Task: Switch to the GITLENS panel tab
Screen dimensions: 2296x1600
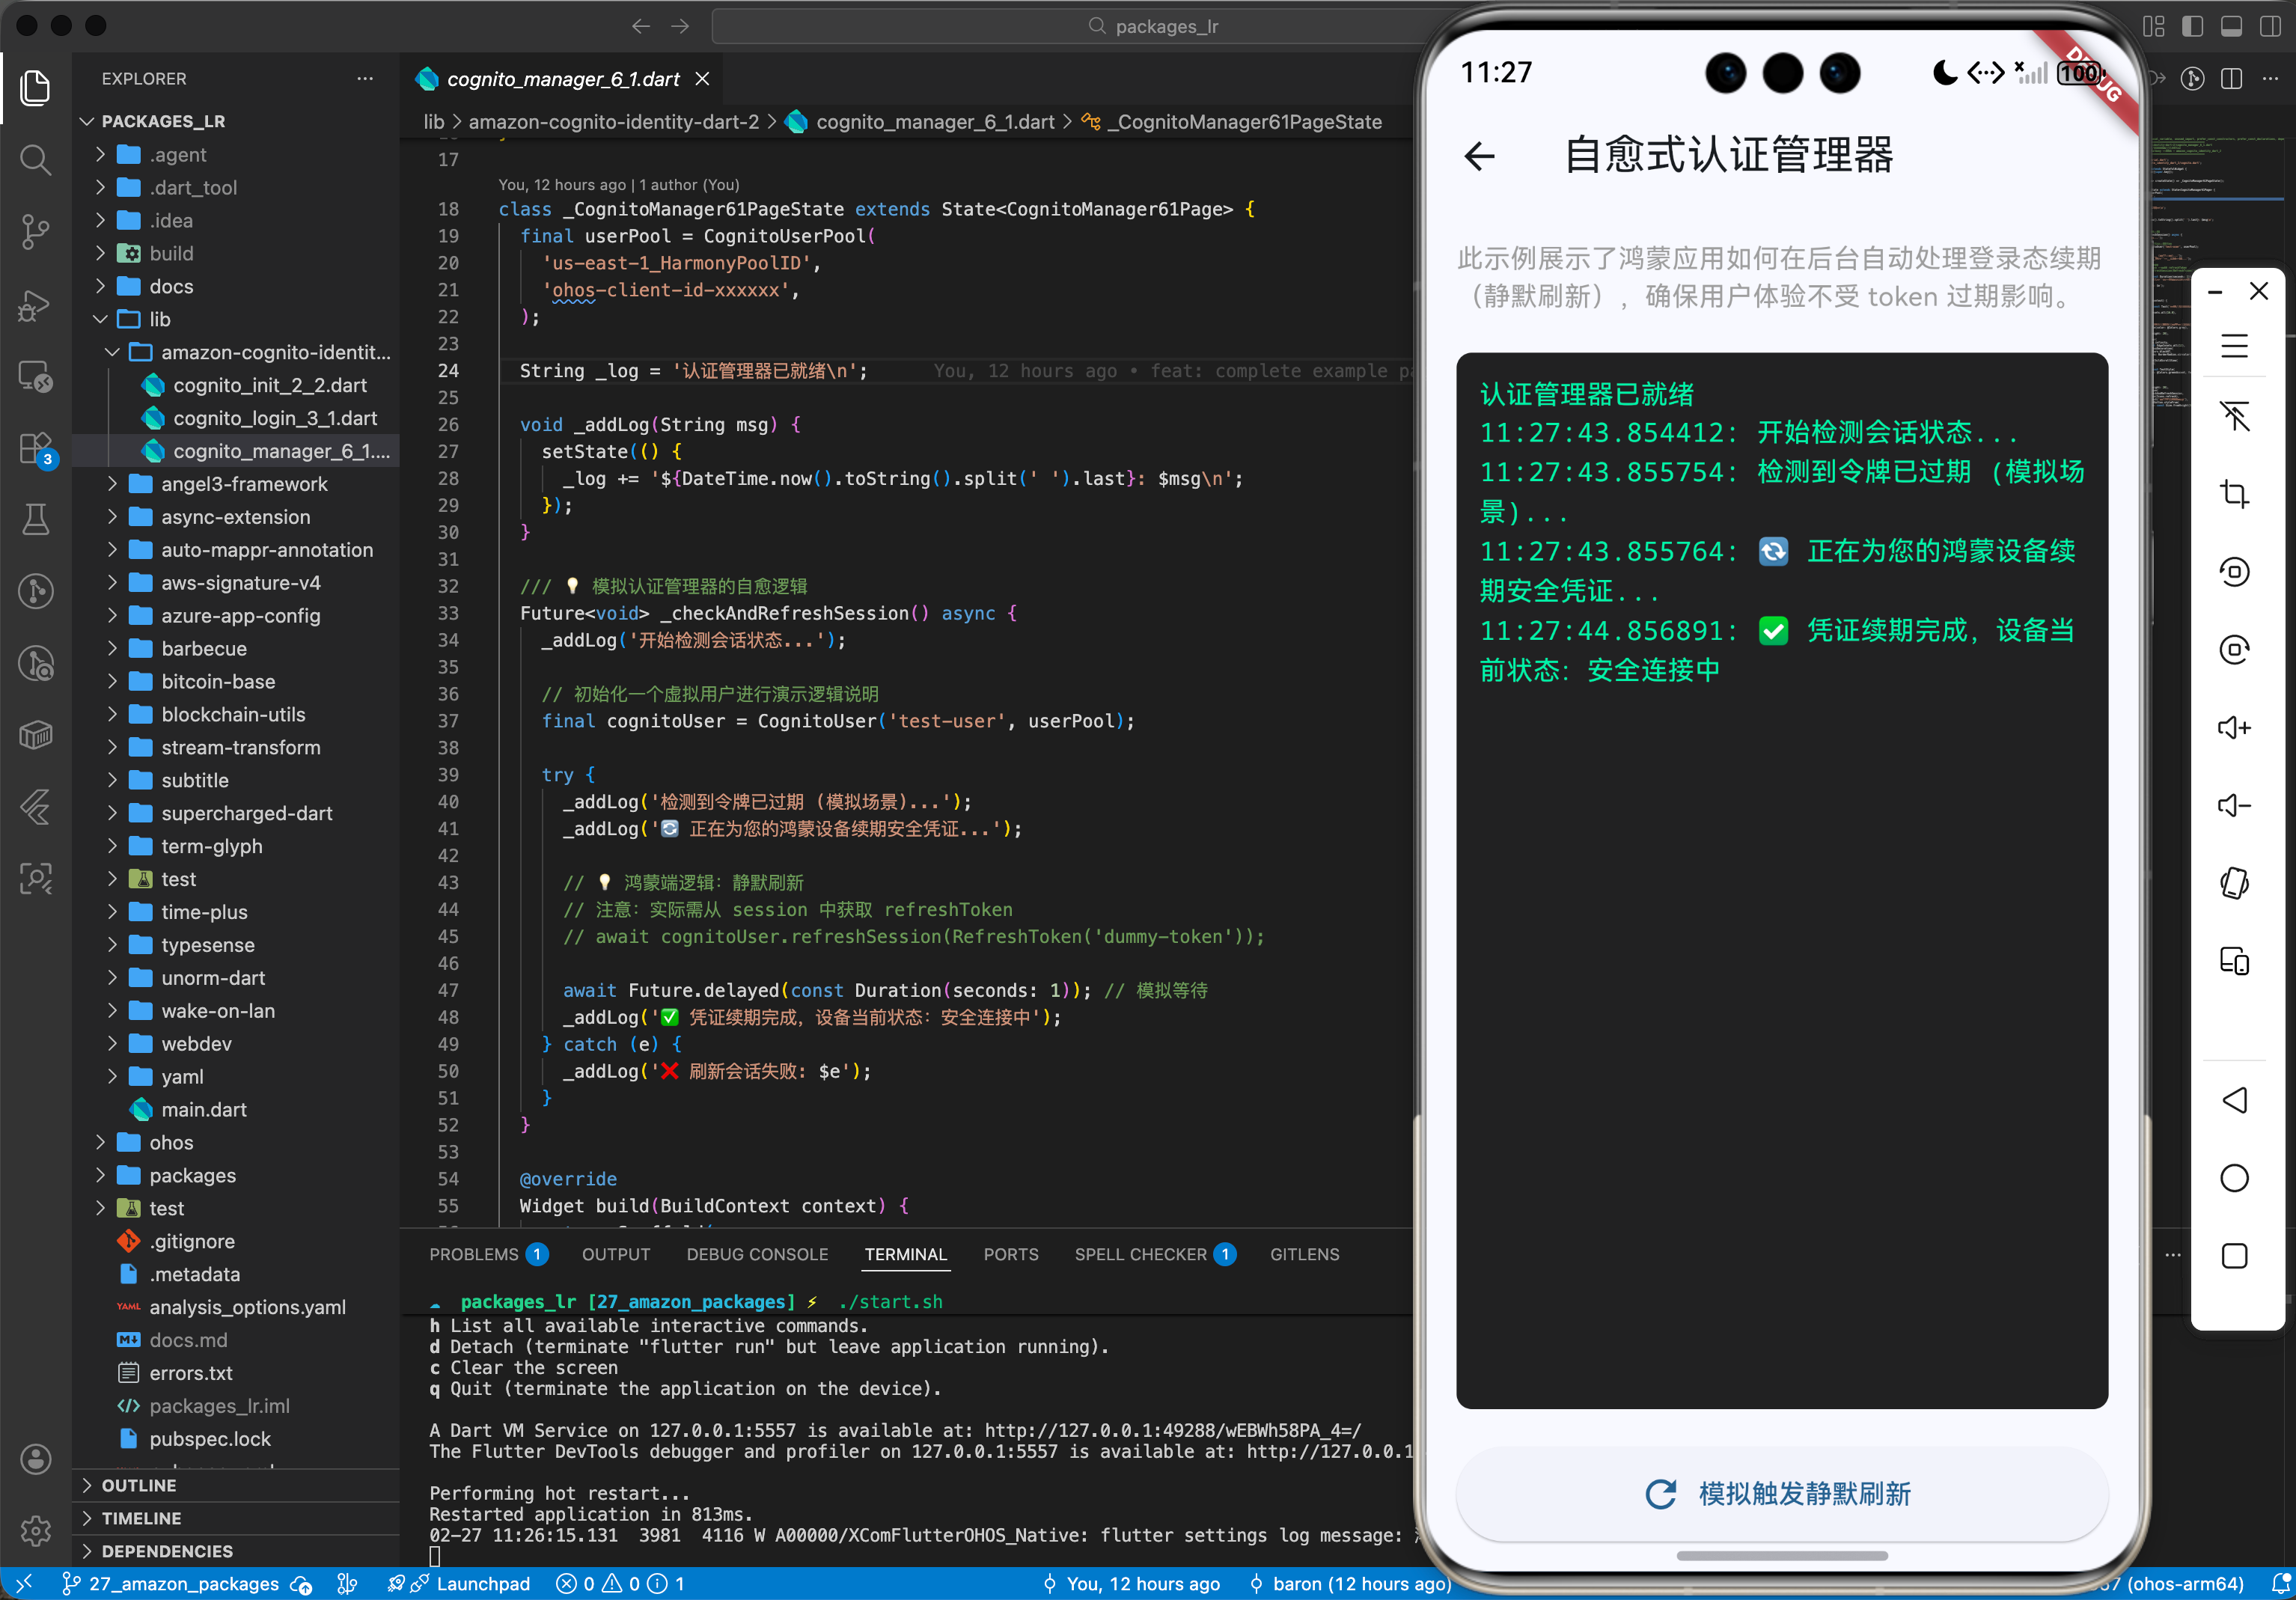Action: [x=1304, y=1254]
